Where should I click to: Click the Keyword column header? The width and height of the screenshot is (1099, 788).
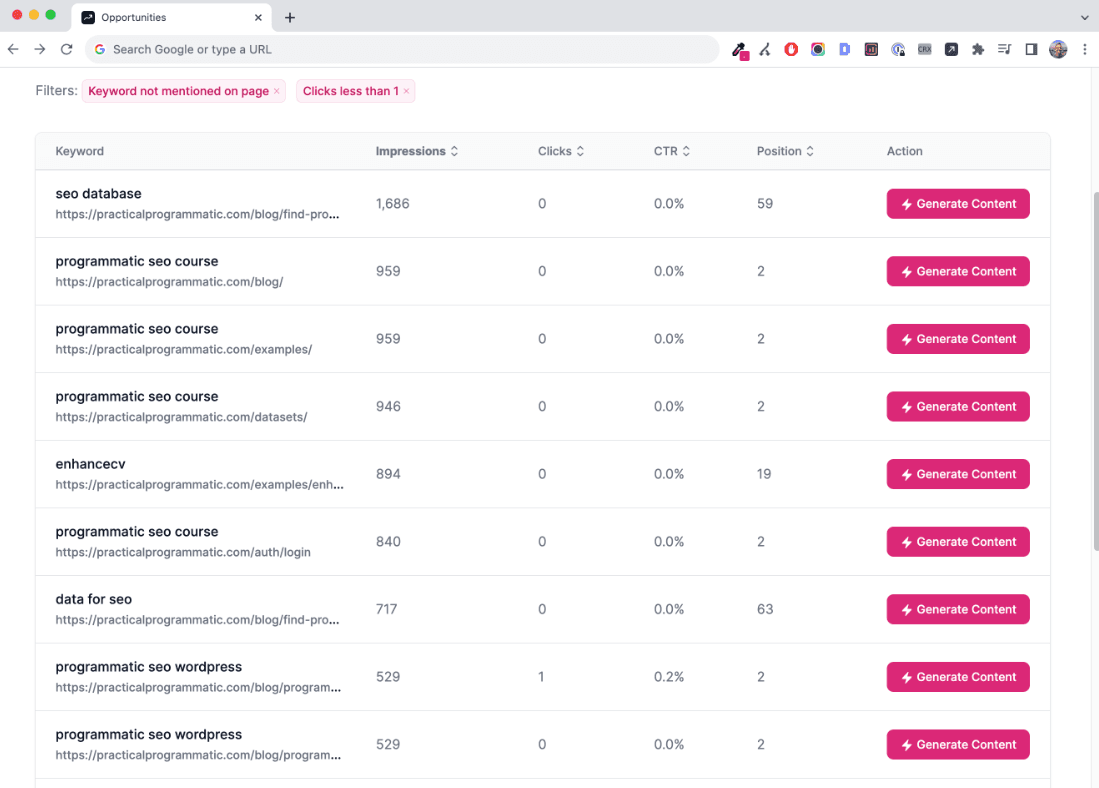pos(79,151)
